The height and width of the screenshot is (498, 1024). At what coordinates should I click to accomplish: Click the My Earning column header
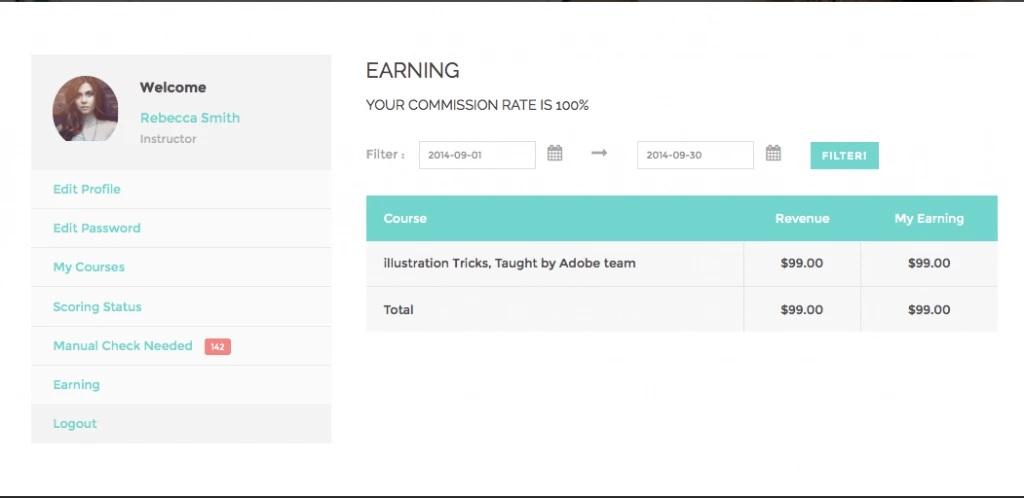tap(929, 218)
